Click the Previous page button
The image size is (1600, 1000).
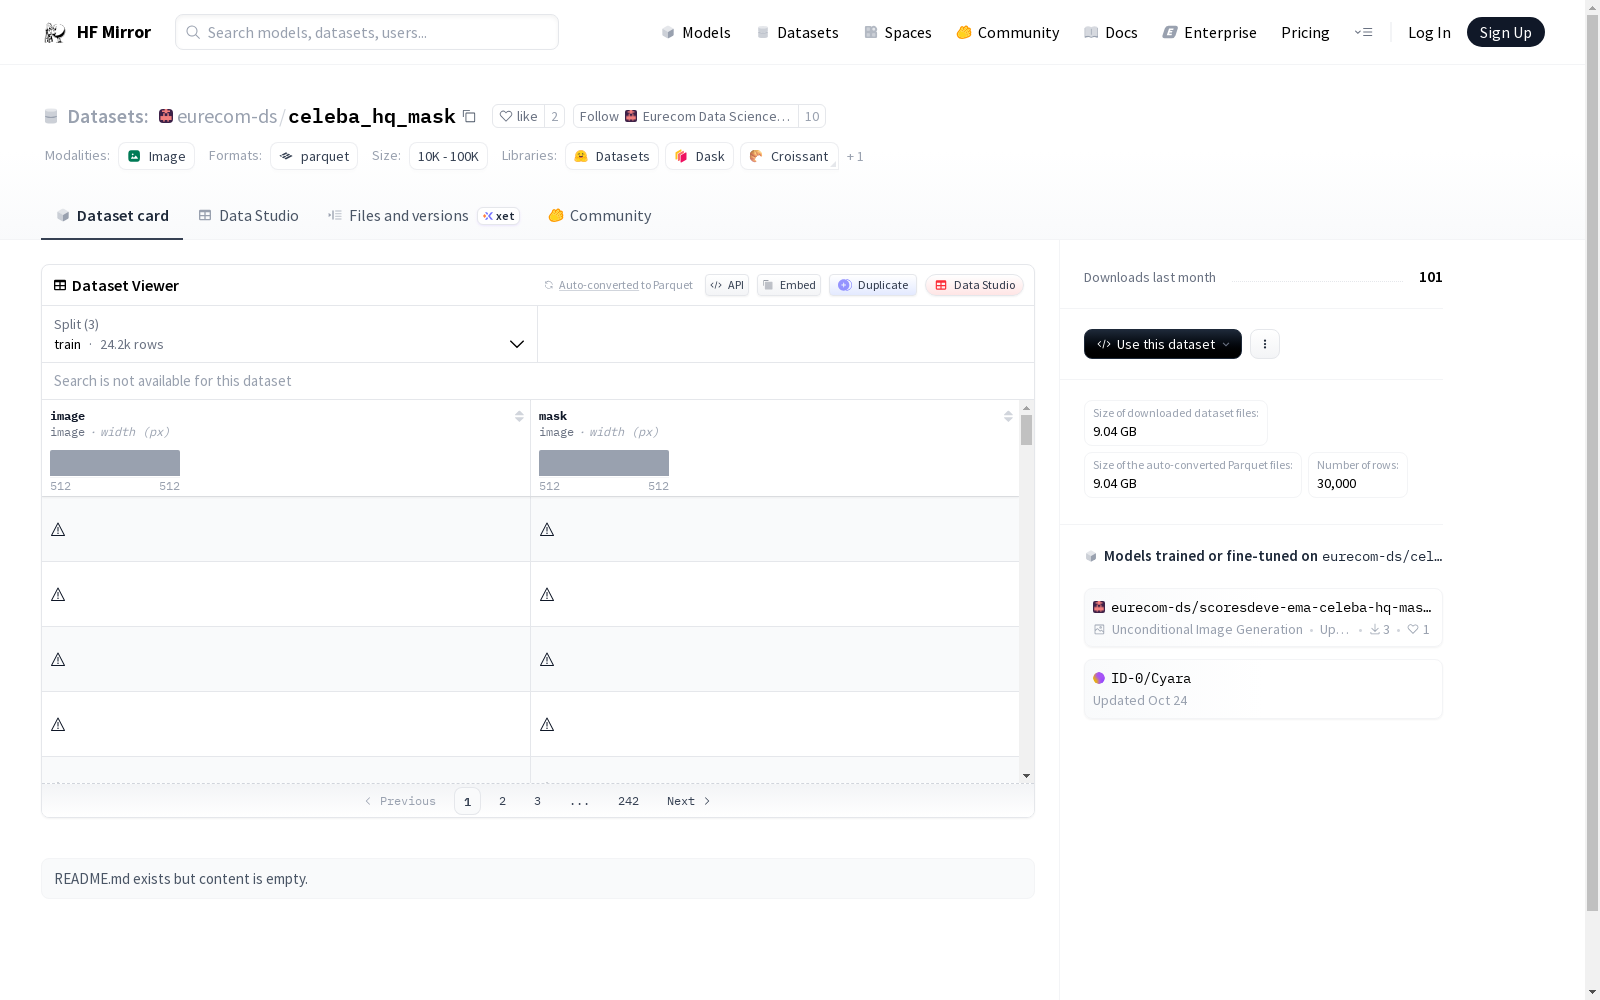[400, 801]
